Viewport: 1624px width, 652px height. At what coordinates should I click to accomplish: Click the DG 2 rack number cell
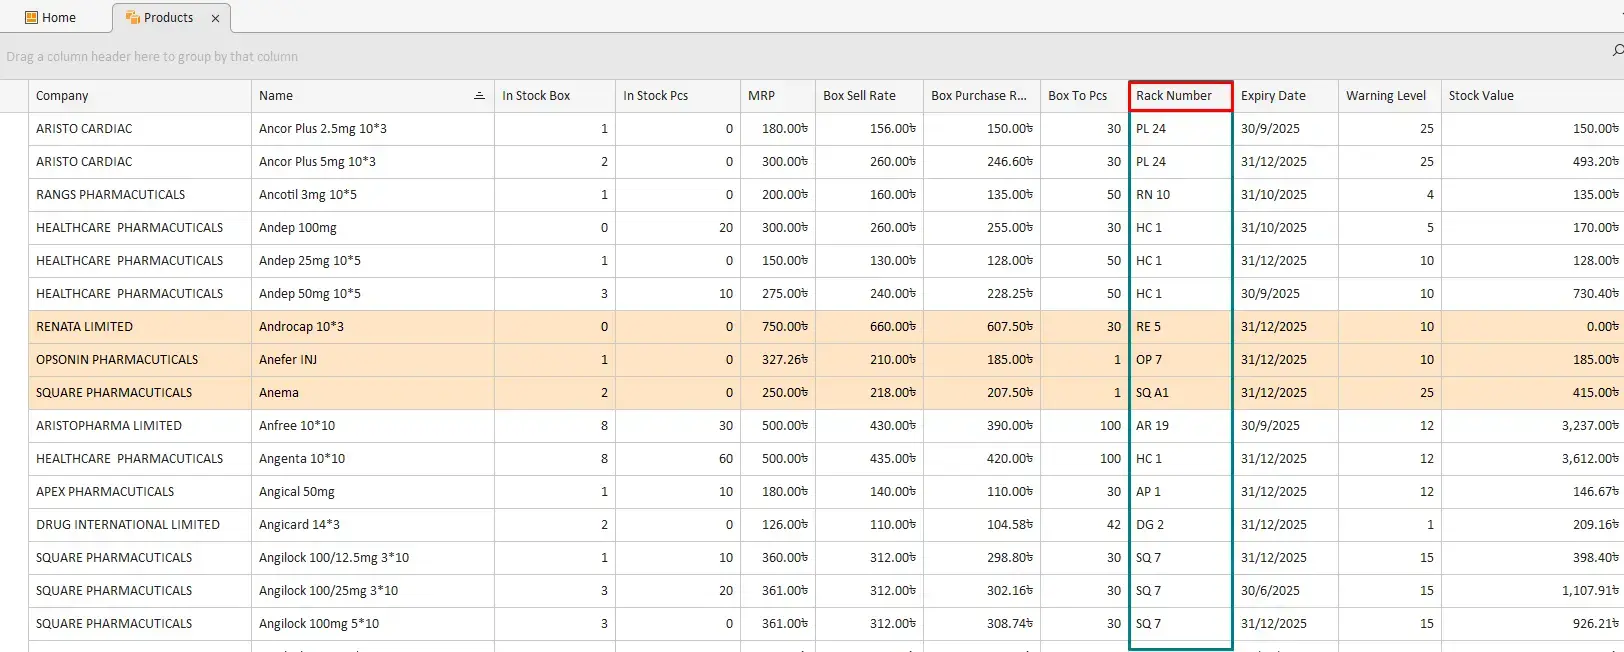point(1181,525)
